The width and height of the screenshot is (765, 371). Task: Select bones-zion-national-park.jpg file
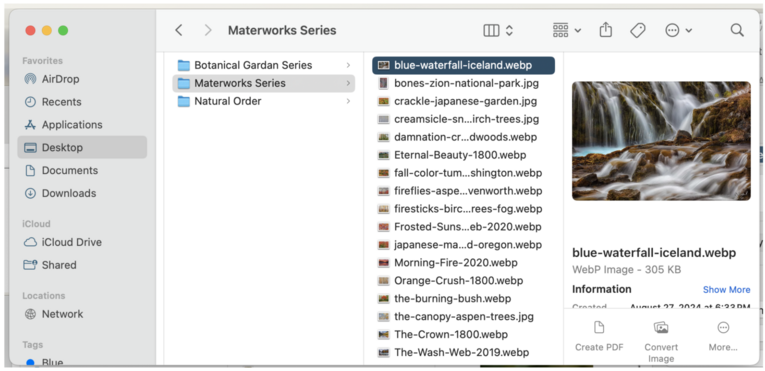(463, 83)
